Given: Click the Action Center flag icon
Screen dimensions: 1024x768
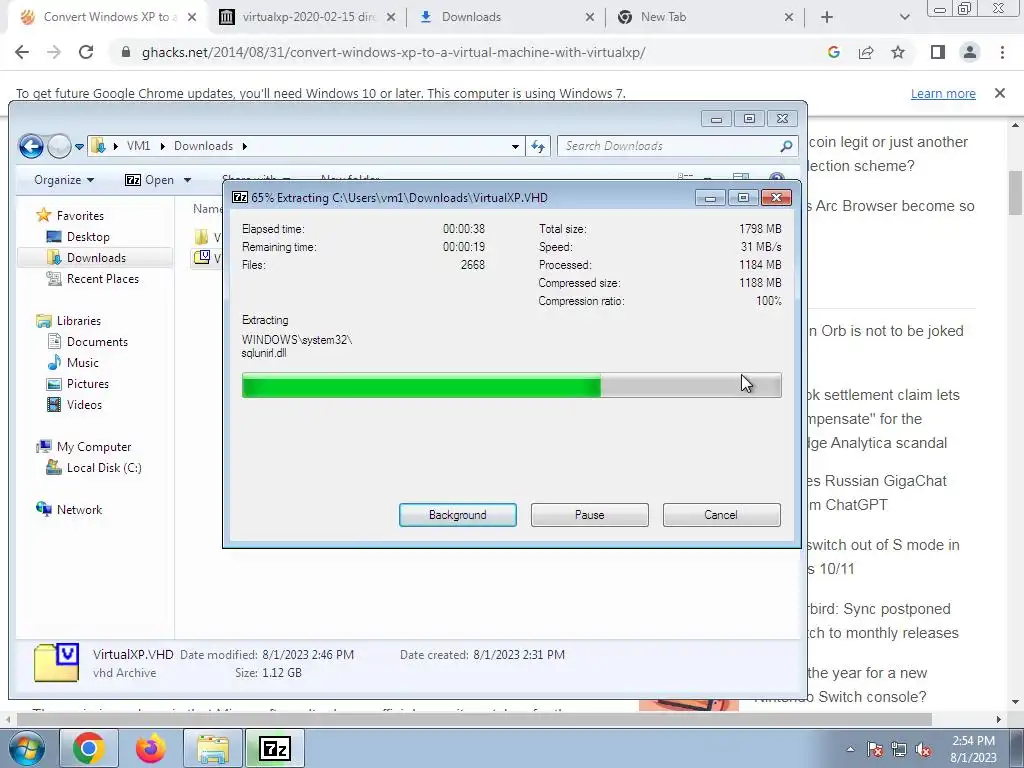Looking at the screenshot, I should [x=875, y=749].
